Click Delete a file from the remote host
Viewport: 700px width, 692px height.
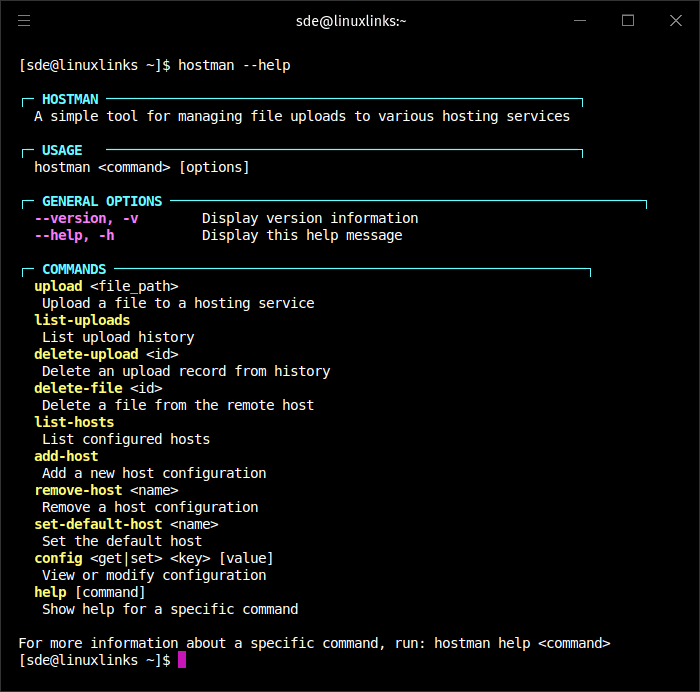[178, 405]
